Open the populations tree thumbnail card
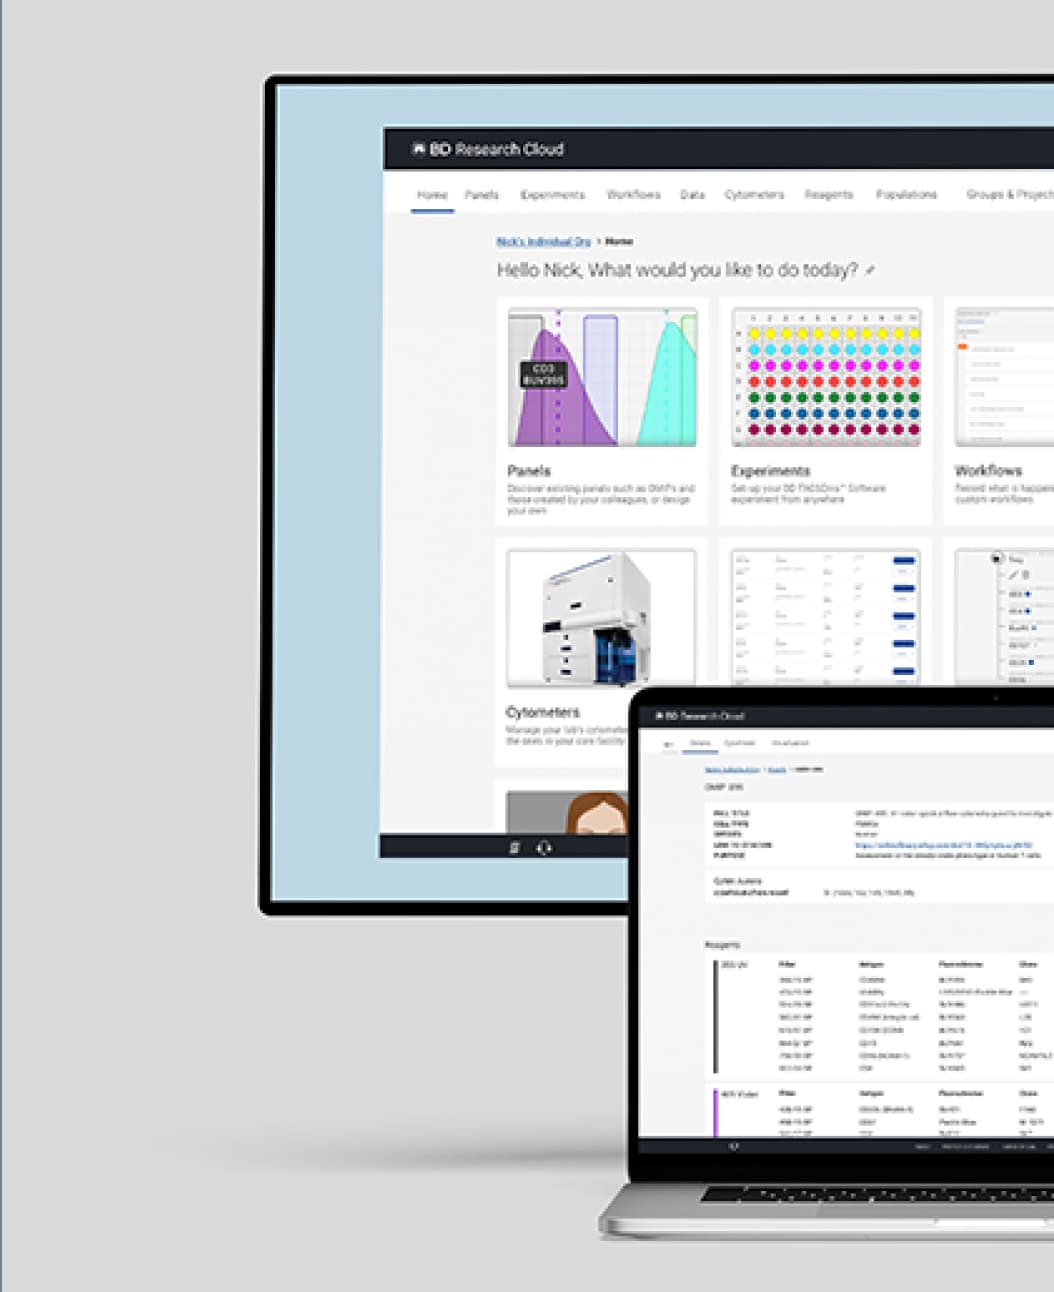The image size is (1054, 1292). tap(1004, 616)
